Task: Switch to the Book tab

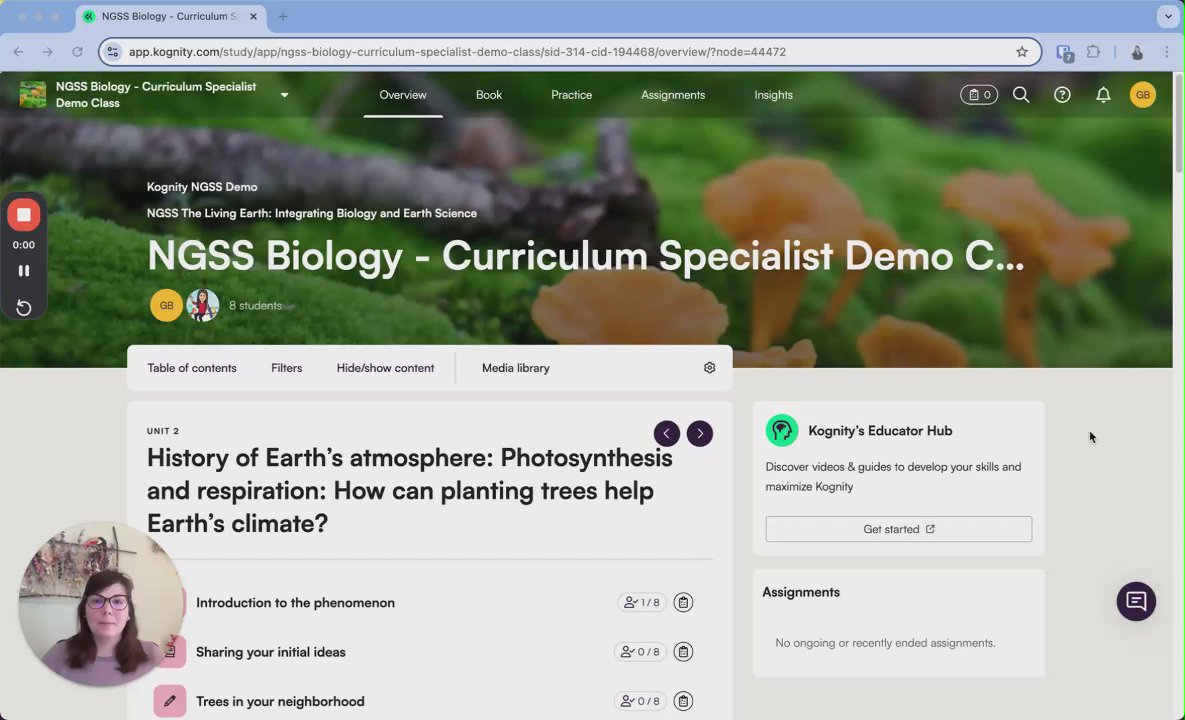Action: pos(488,94)
